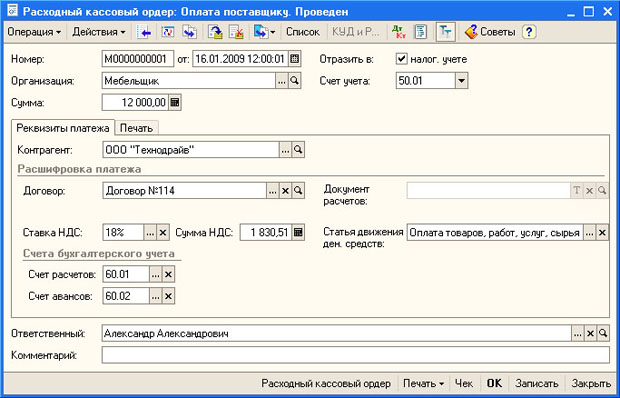Open the bottom Печать dropdown button
Screen dimensions: 620x398
423,383
